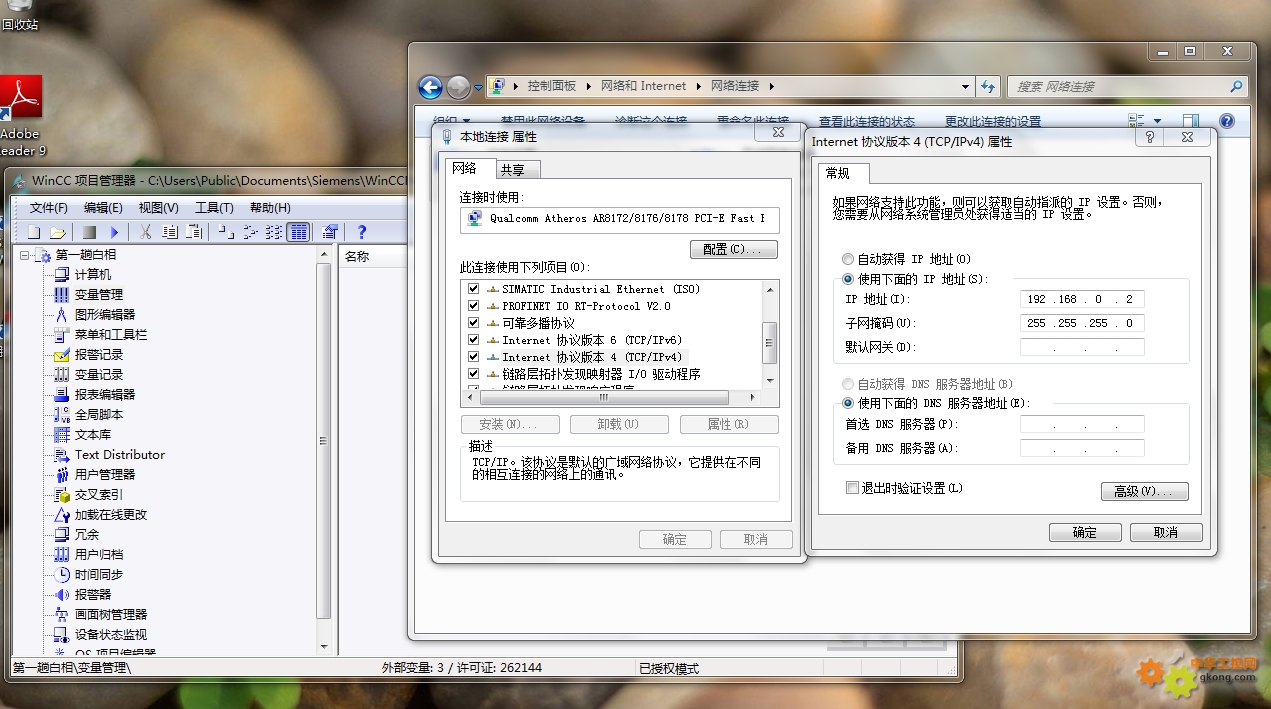Screen dimensions: 1271x709
Task: Click the 默认网关 input field
Action: [x=1082, y=347]
